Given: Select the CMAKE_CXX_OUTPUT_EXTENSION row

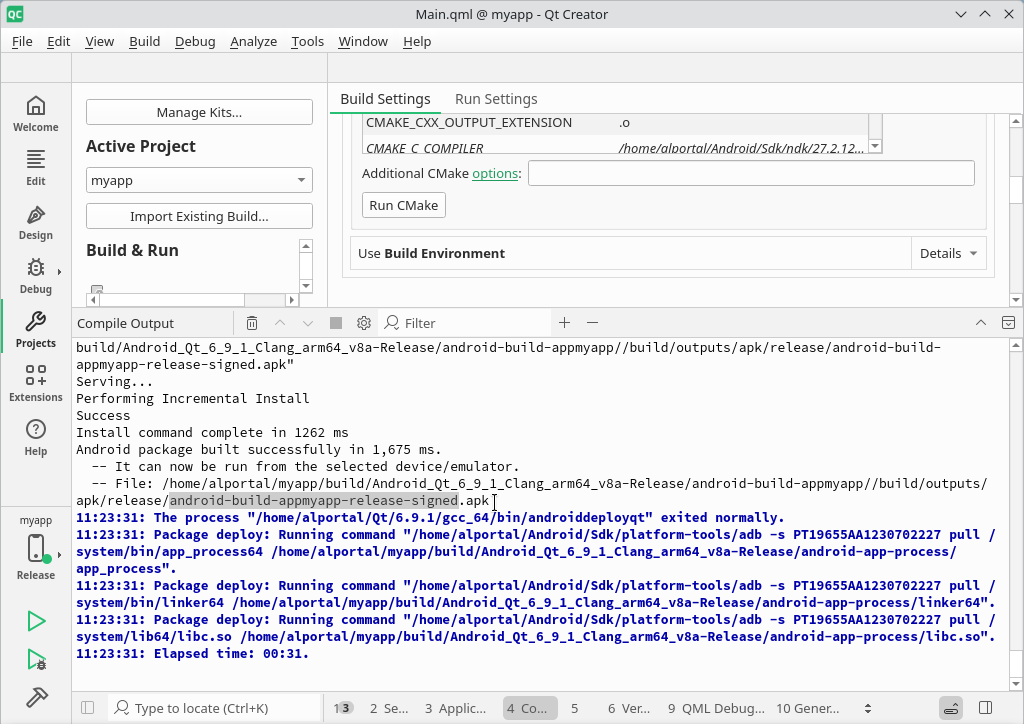Looking at the screenshot, I should (x=615, y=123).
